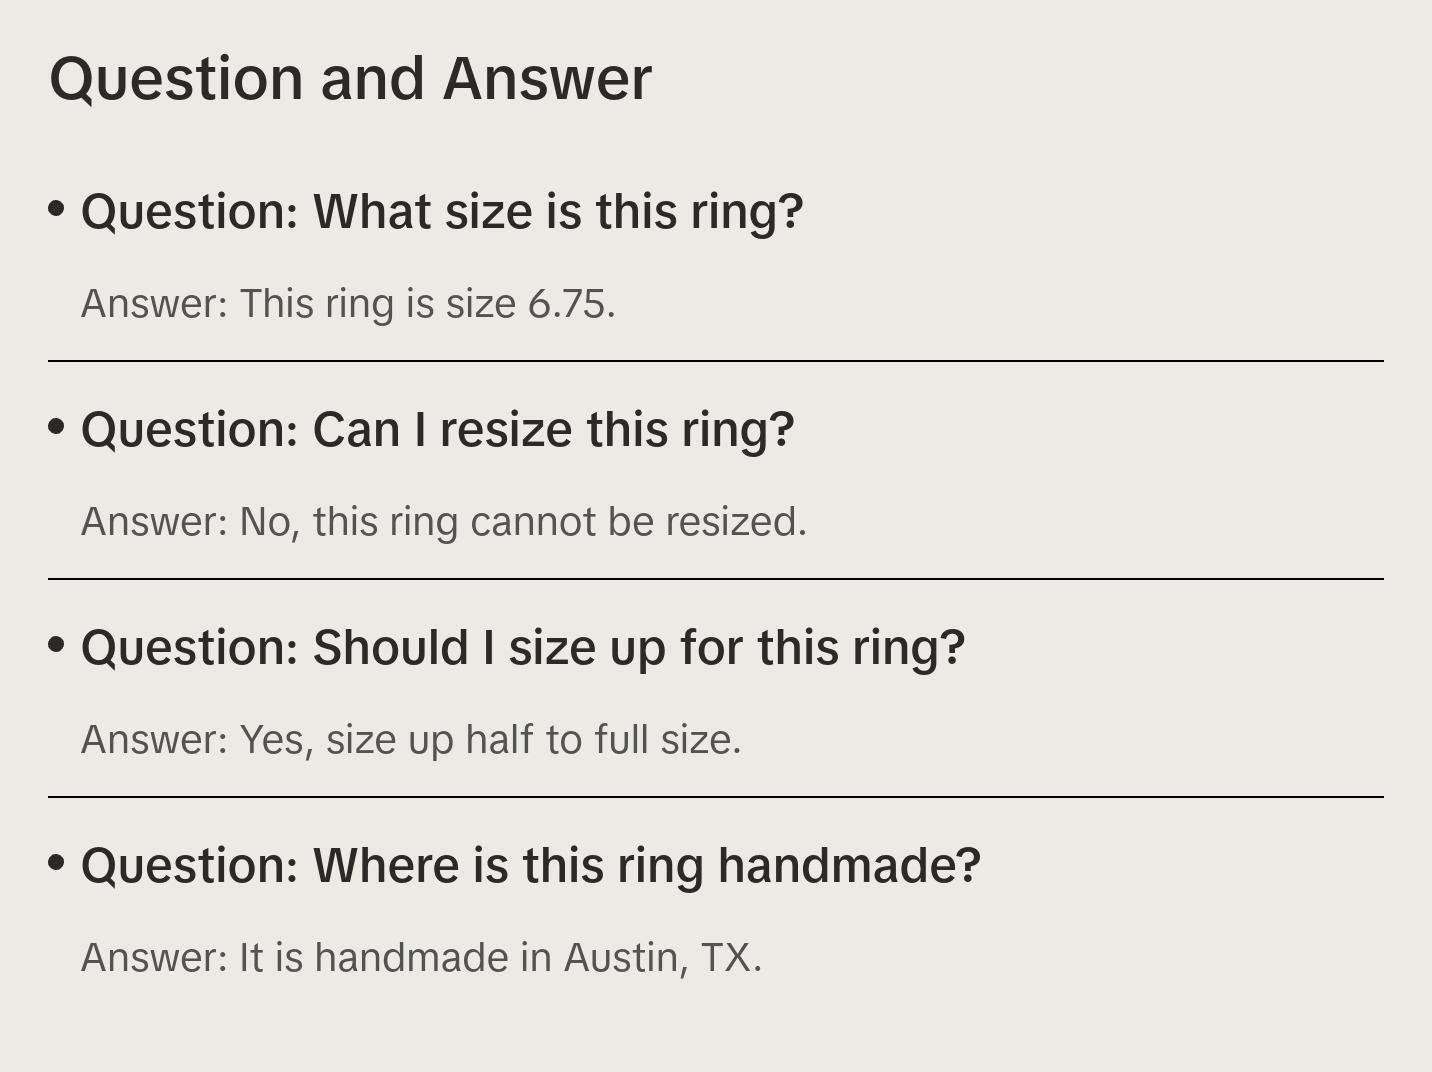Image resolution: width=1432 pixels, height=1072 pixels.
Task: Click the divider line below the size up answer
Action: tap(716, 797)
